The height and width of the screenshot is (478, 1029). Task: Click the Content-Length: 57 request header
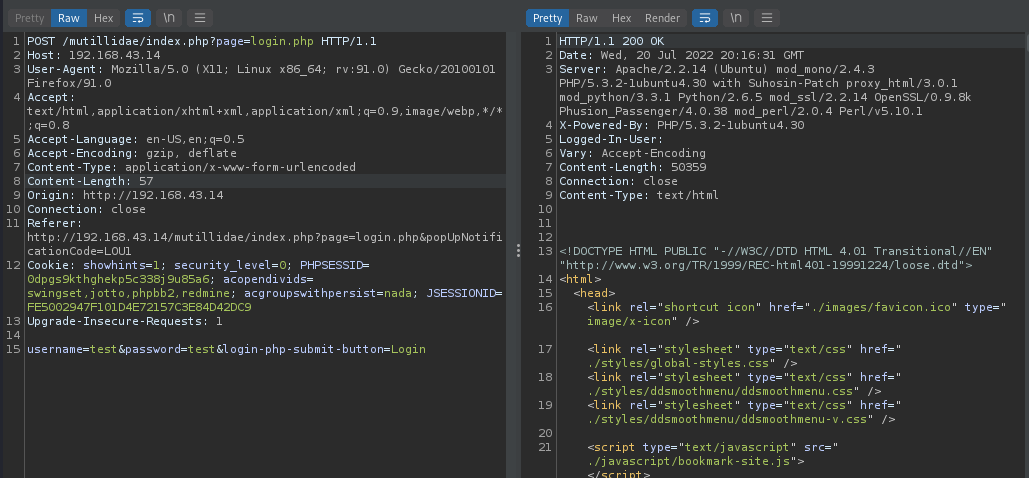[x=90, y=181]
